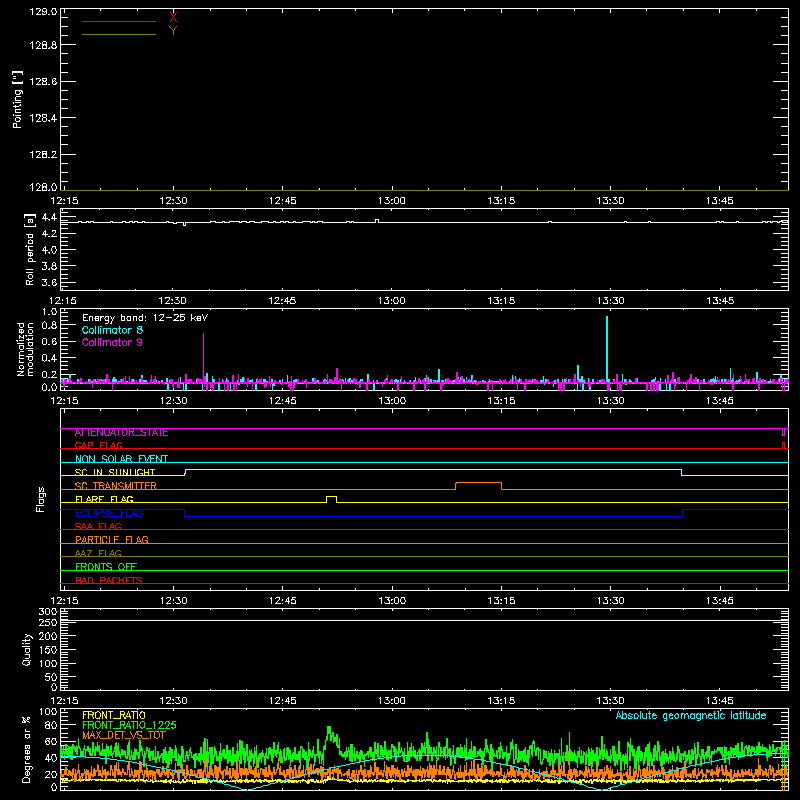Select the FRONT_RATIO legend entry
The image size is (800, 800).
pos(114,715)
